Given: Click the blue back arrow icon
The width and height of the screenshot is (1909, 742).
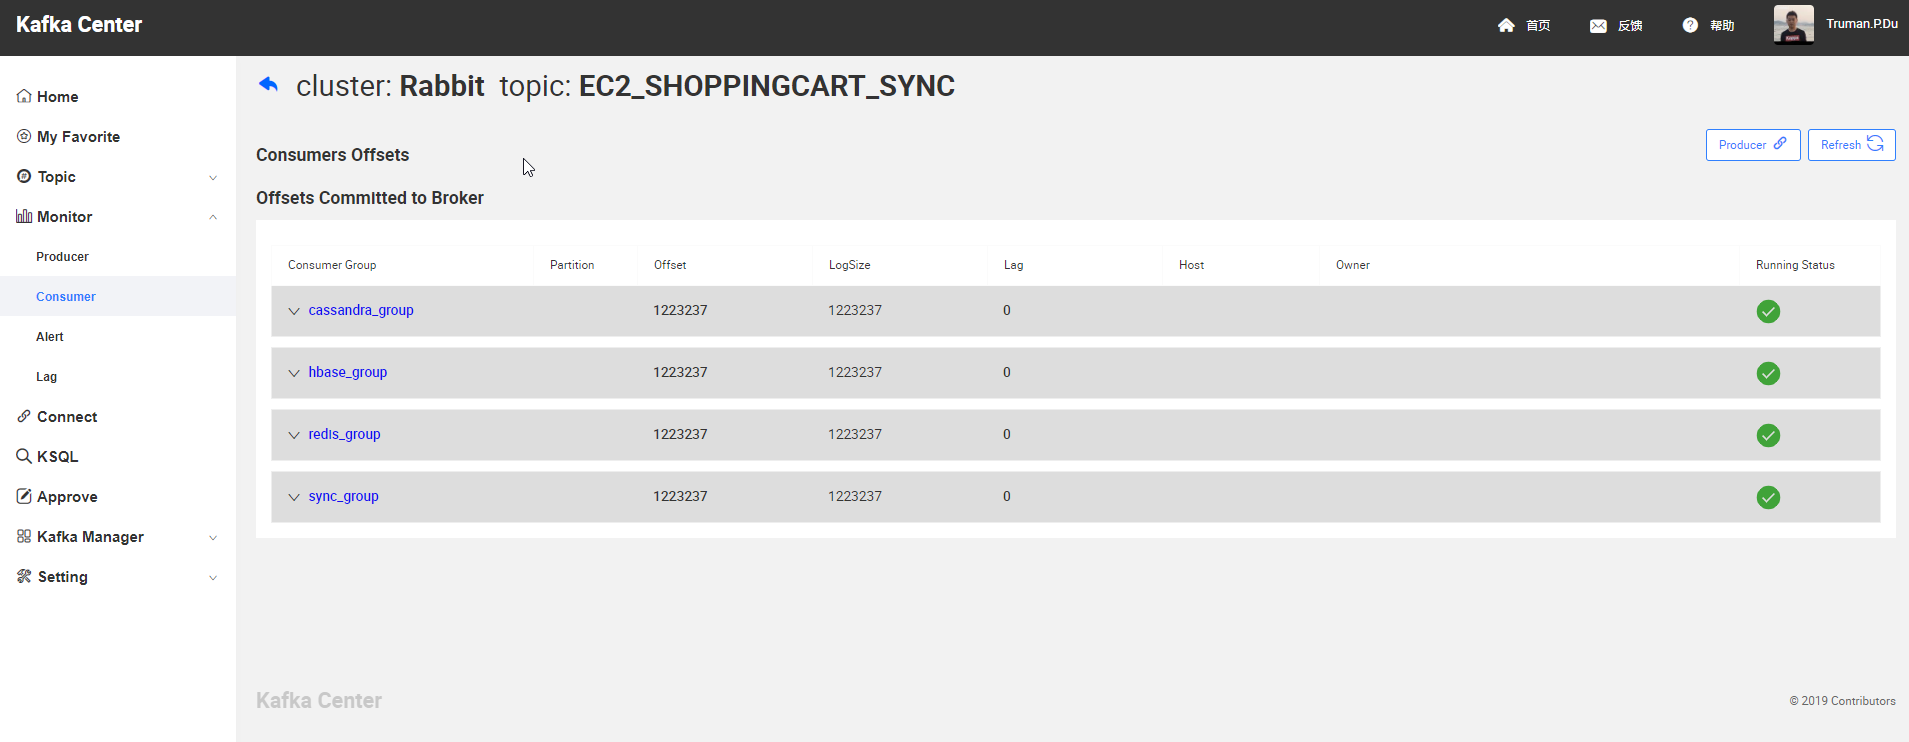Looking at the screenshot, I should pos(268,85).
